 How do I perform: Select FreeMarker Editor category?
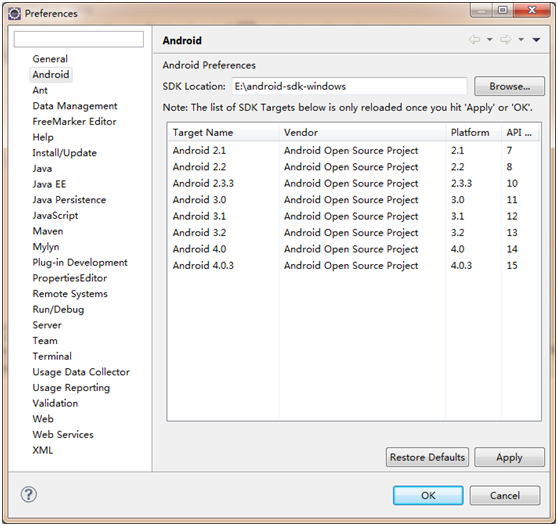click(74, 121)
